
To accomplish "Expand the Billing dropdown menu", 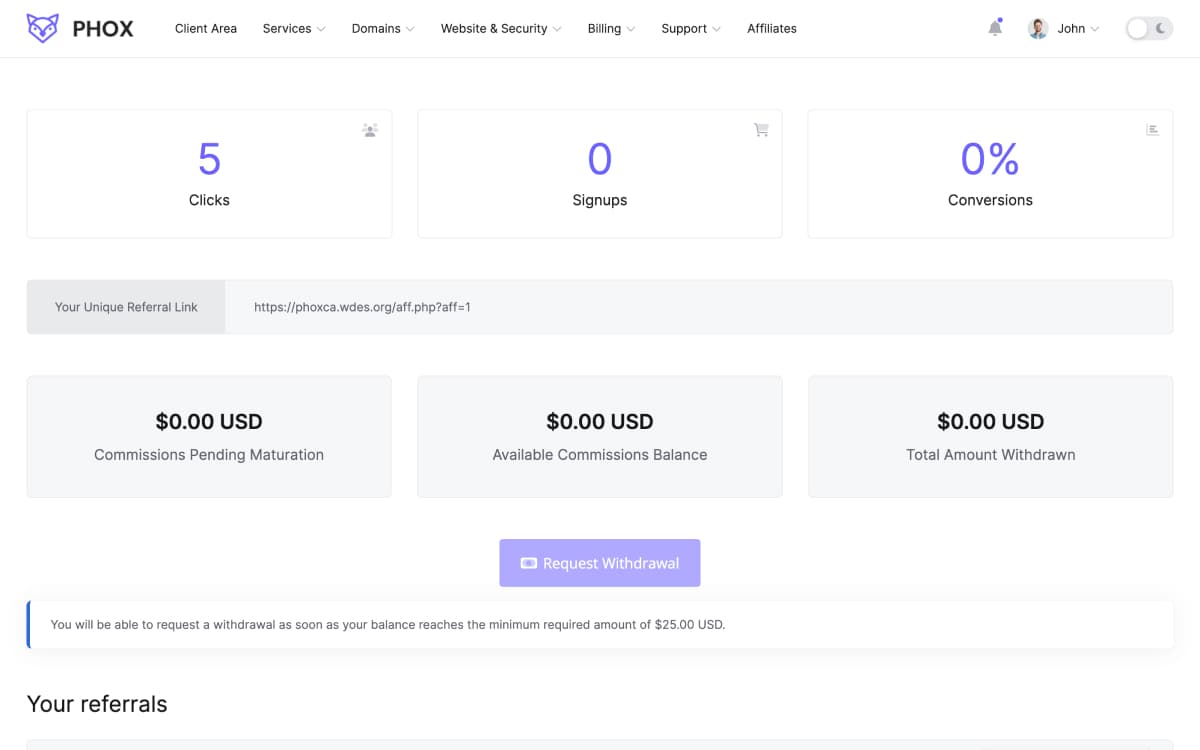I will (x=611, y=29).
